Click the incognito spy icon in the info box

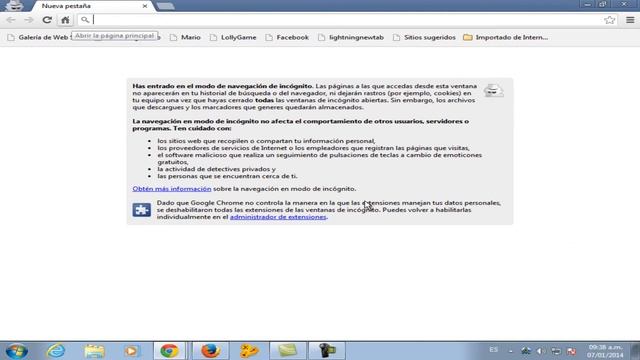493,90
